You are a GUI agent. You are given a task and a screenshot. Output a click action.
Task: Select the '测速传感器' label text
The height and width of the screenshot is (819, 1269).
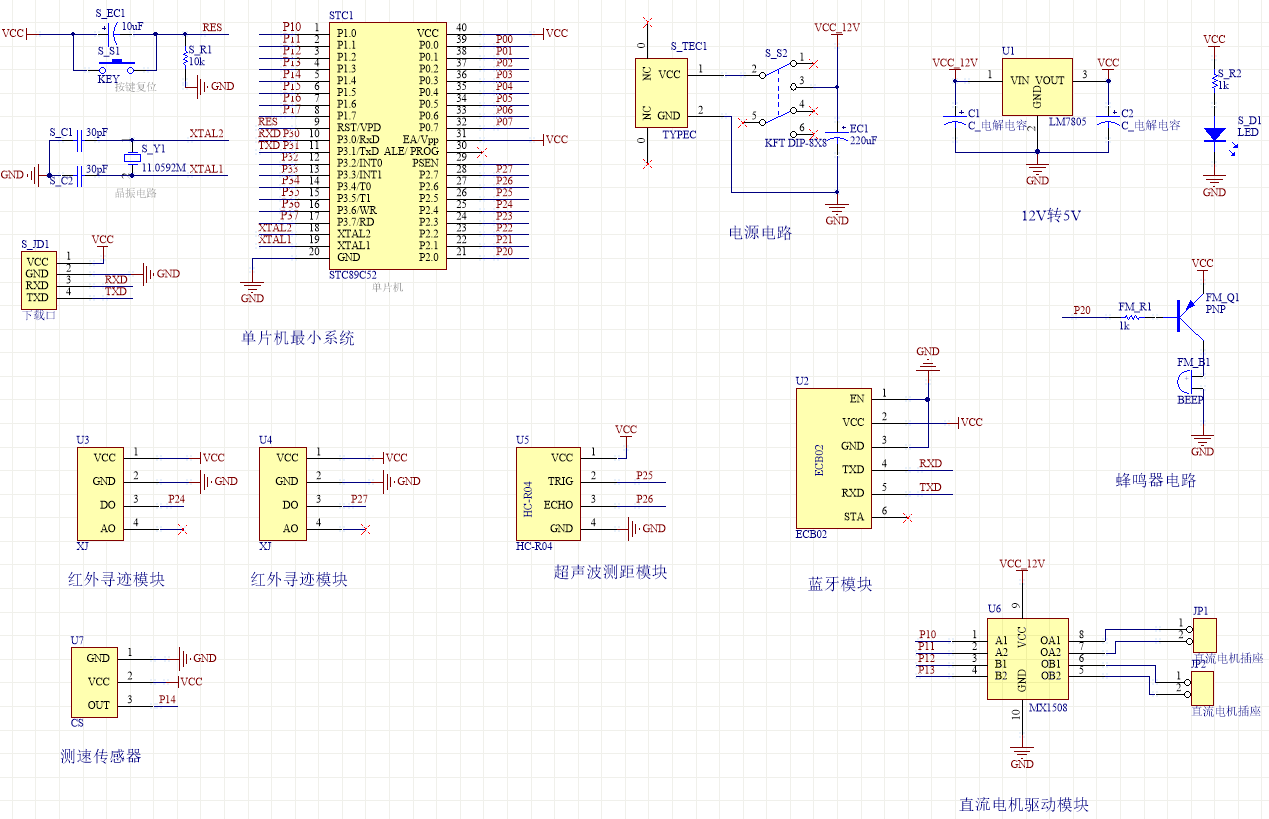[101, 756]
